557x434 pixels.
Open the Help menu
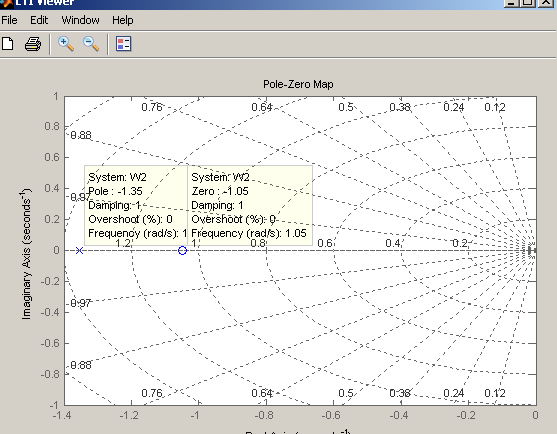[123, 20]
